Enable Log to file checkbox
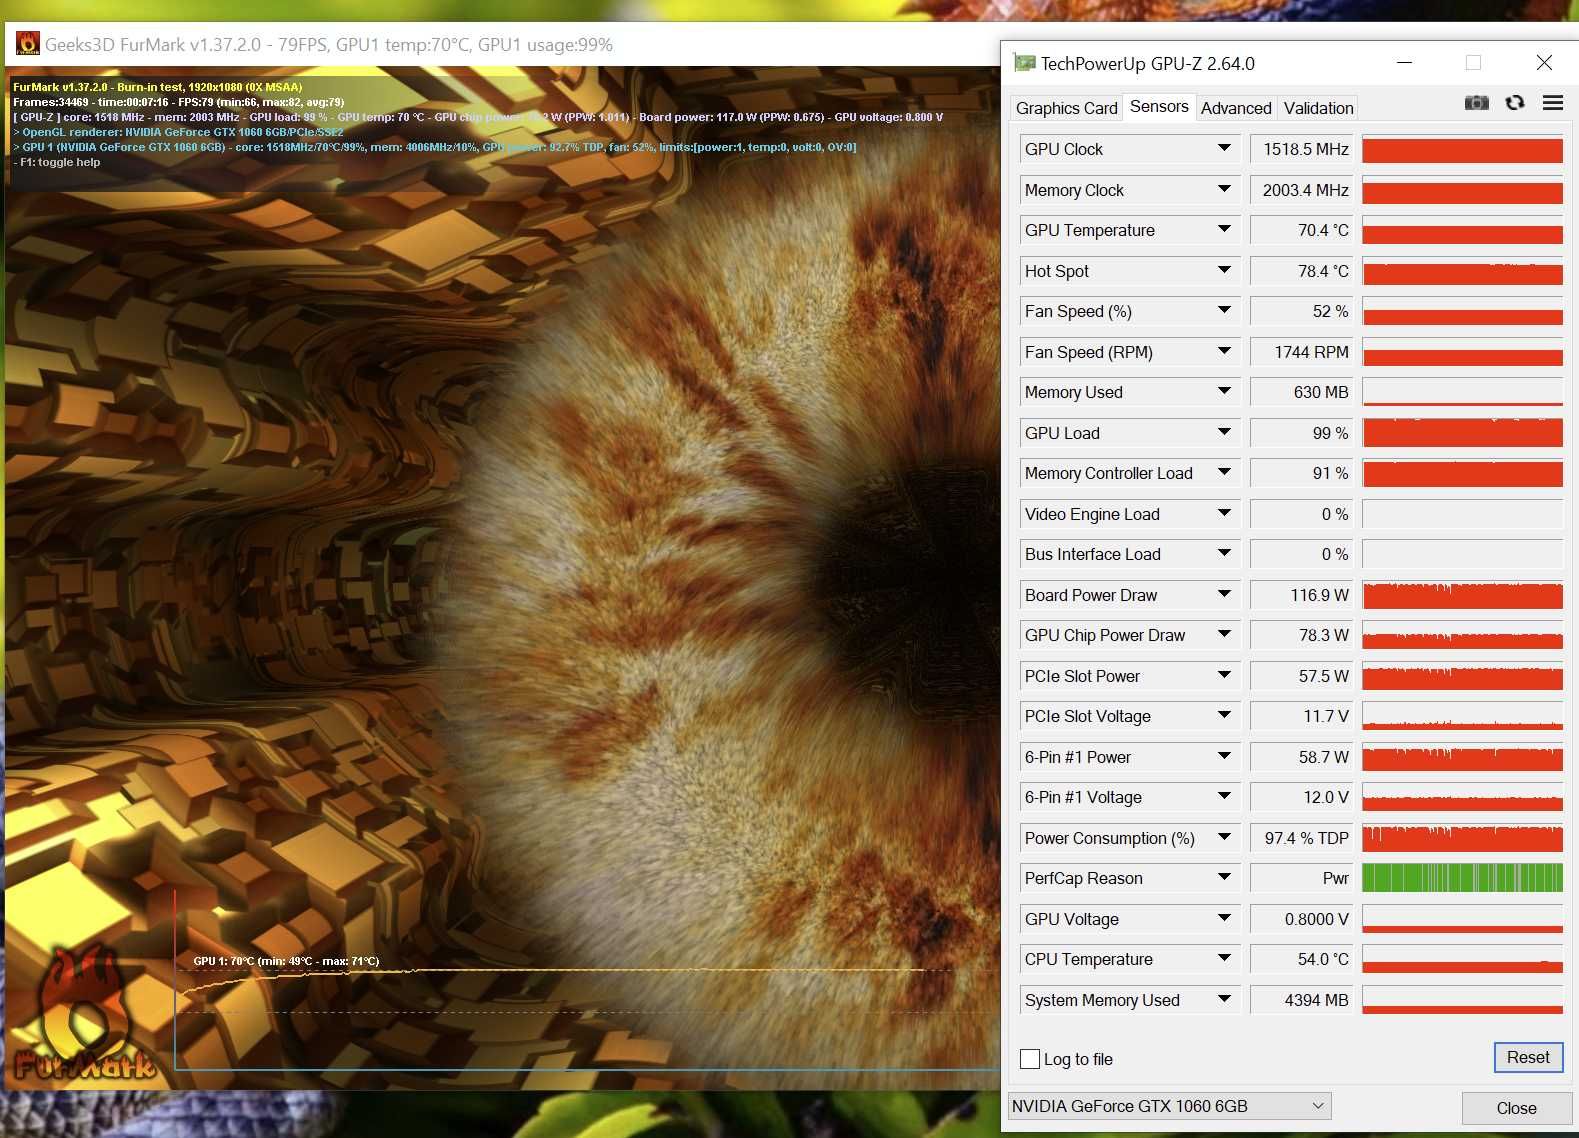 (x=1029, y=1059)
